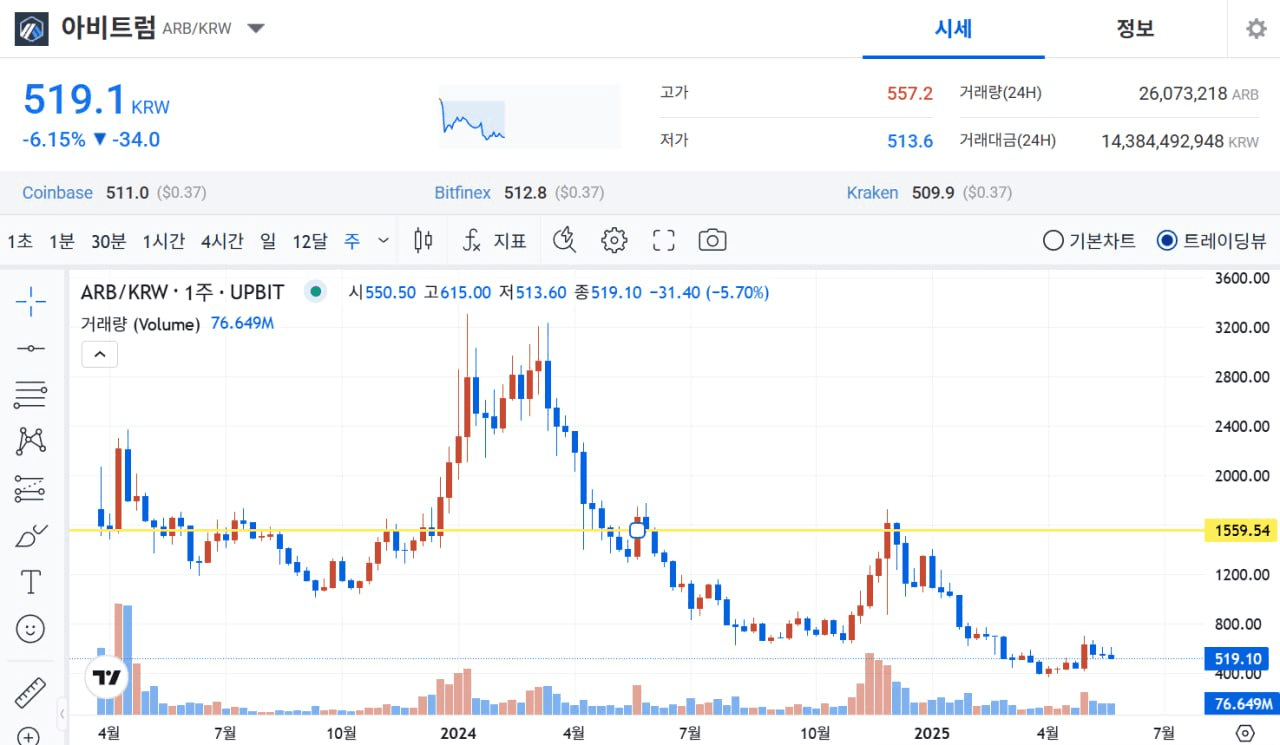
Task: Take a chart snapshot with camera icon
Action: [712, 240]
